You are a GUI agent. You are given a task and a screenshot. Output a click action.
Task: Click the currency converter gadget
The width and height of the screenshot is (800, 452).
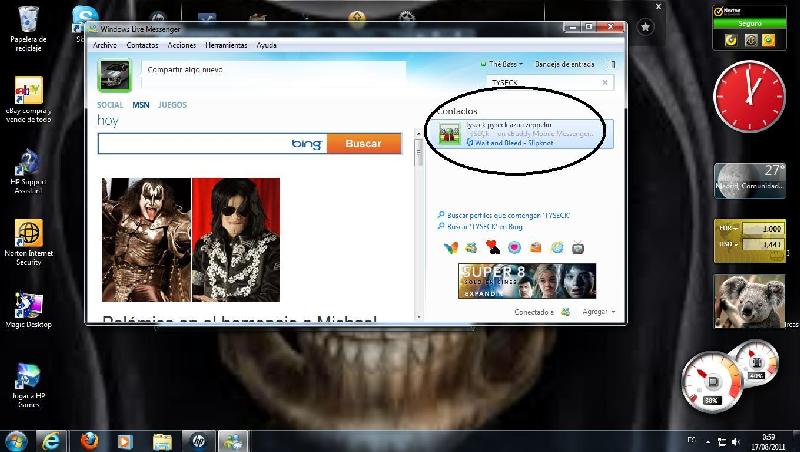(x=749, y=241)
